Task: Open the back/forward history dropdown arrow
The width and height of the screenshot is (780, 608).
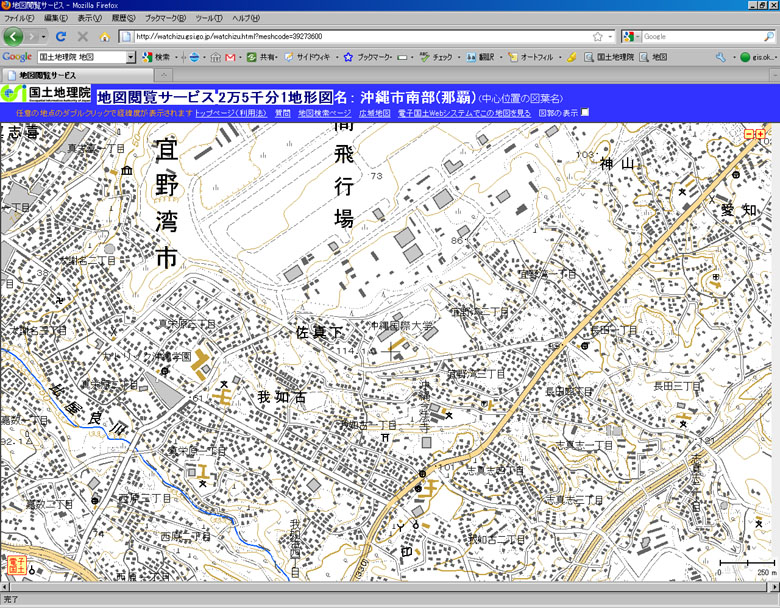Action: [x=43, y=36]
